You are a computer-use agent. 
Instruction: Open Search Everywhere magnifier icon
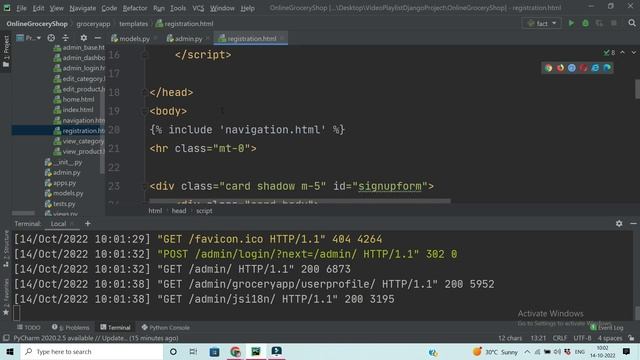(632, 23)
